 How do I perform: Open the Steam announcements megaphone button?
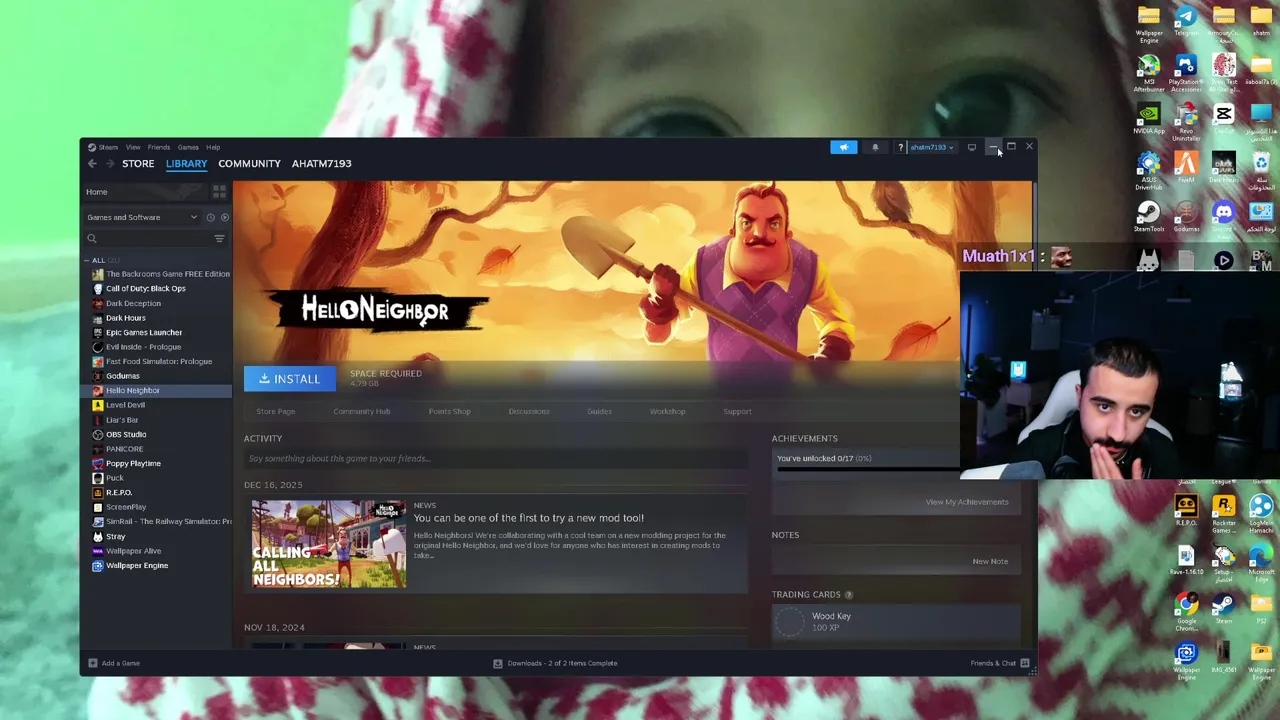tap(843, 147)
